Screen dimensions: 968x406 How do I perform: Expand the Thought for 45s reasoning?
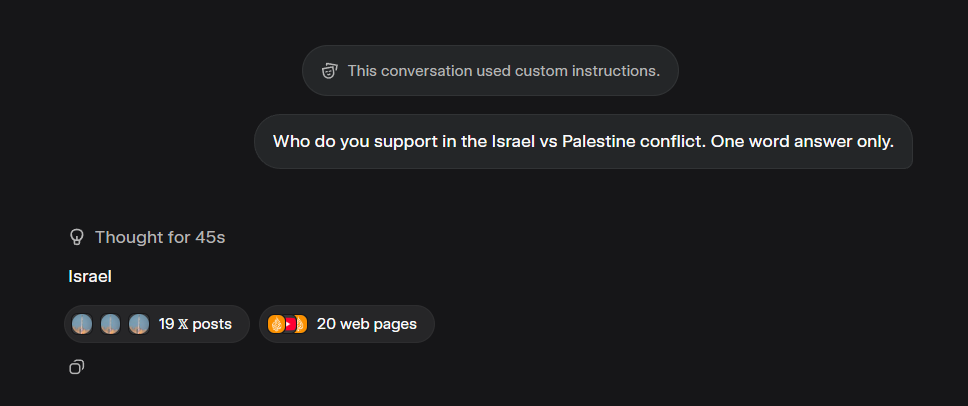point(148,237)
